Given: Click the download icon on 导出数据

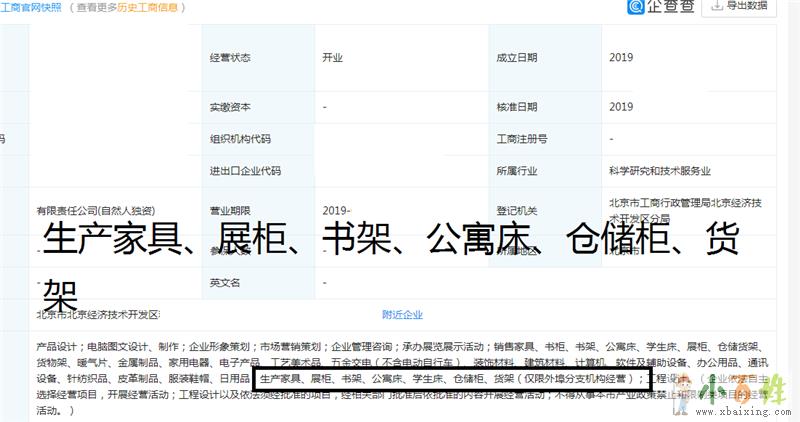Looking at the screenshot, I should [716, 6].
